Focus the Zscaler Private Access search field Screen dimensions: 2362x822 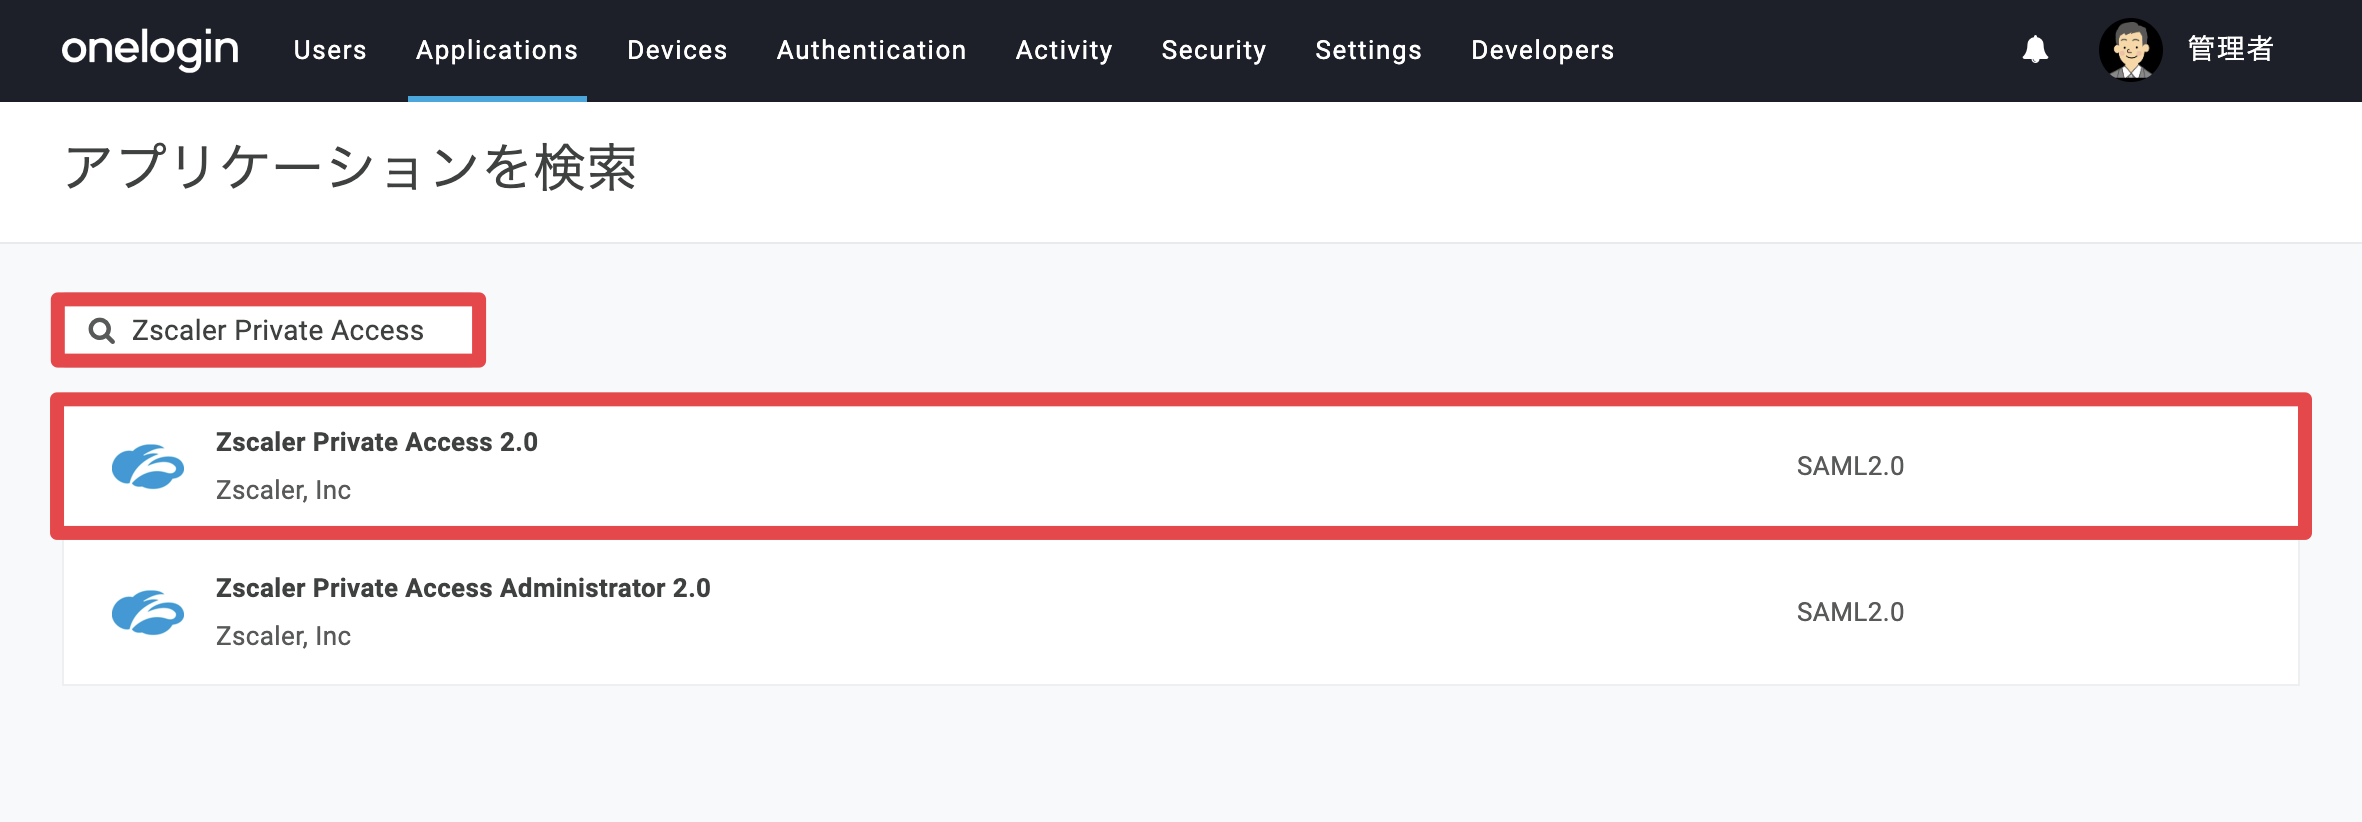pyautogui.click(x=268, y=330)
